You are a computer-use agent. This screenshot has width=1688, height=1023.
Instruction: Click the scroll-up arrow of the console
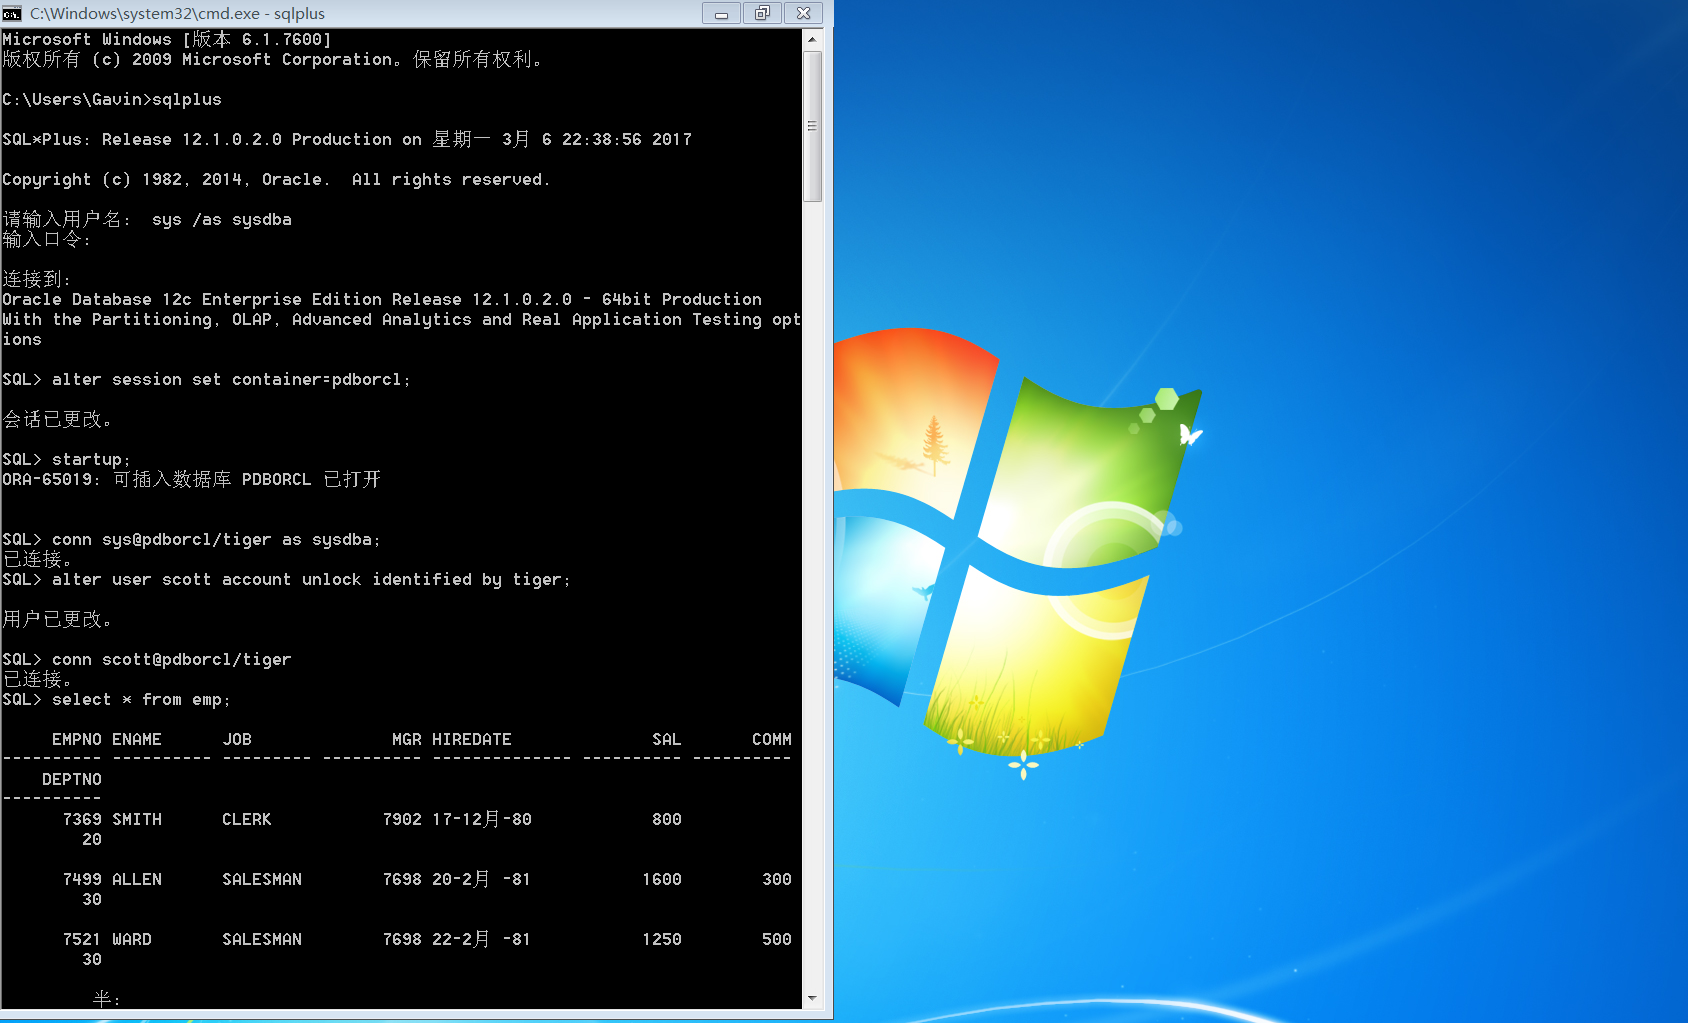point(812,39)
